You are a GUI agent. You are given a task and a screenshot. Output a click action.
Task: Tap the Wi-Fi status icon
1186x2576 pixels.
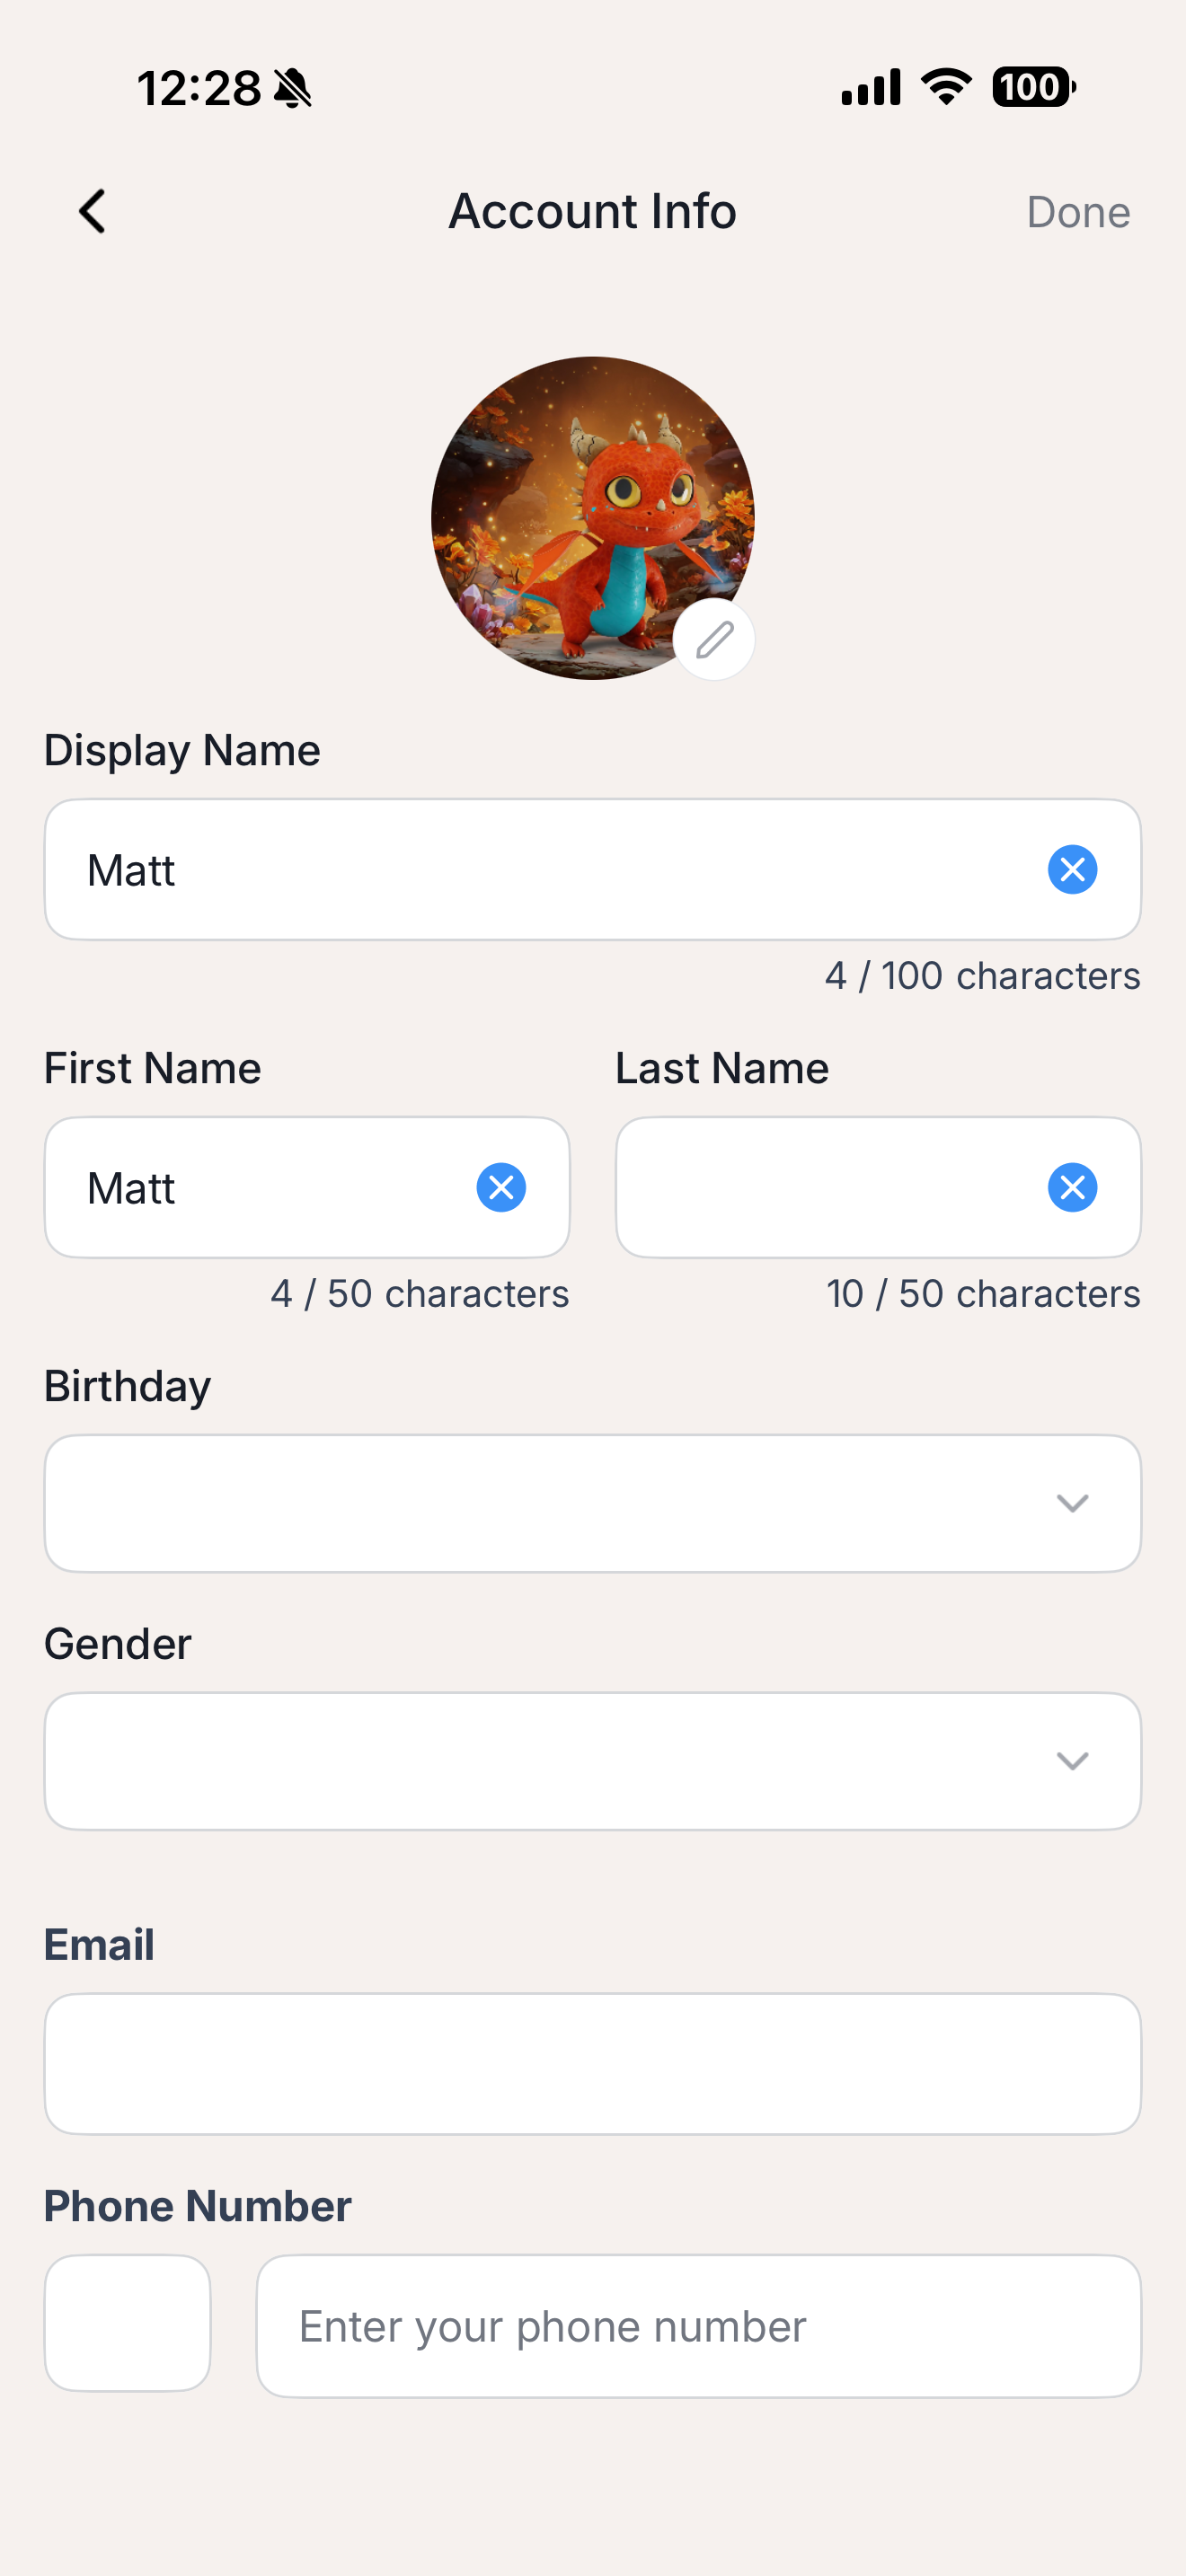(946, 87)
